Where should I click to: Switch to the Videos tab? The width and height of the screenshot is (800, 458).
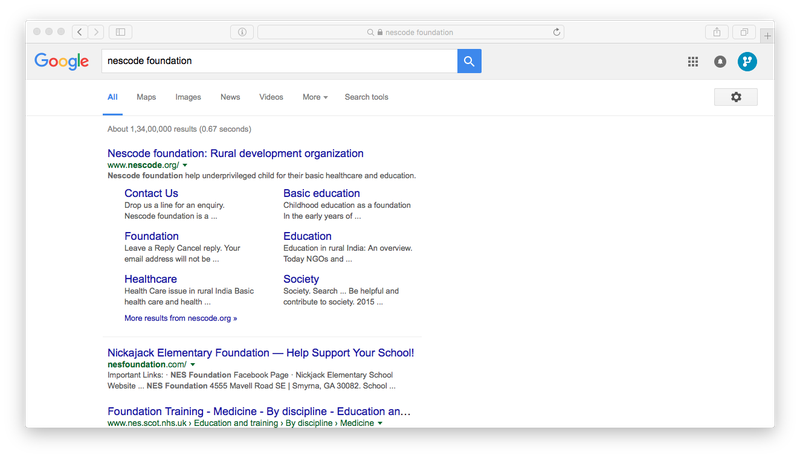pos(271,97)
